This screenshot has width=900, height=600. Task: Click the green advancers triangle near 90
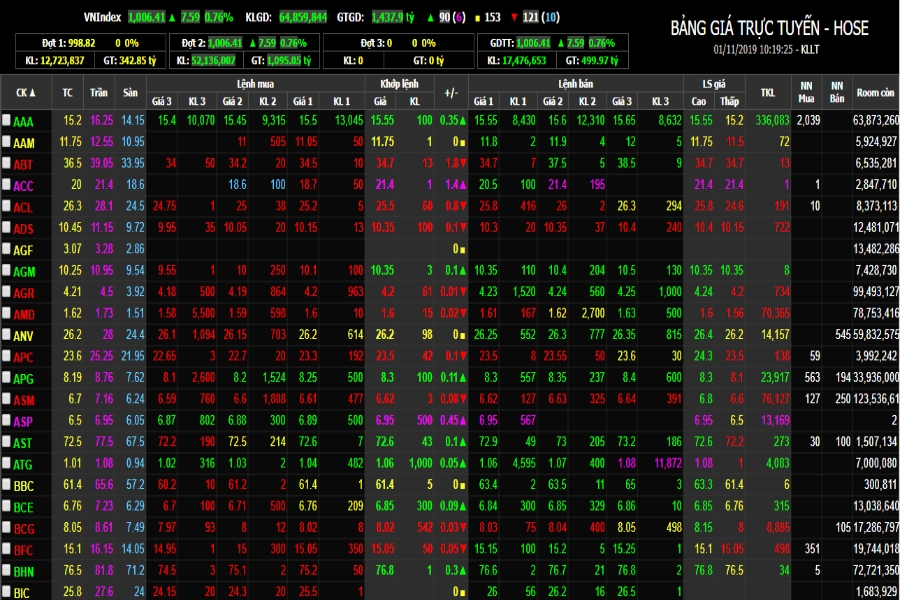pos(430,18)
